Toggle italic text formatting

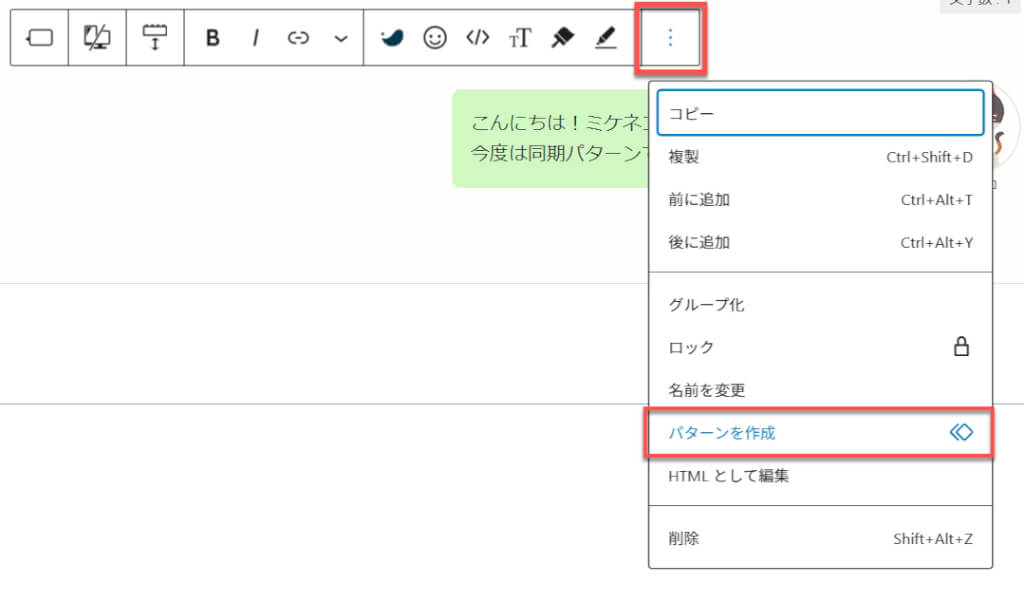click(x=255, y=38)
